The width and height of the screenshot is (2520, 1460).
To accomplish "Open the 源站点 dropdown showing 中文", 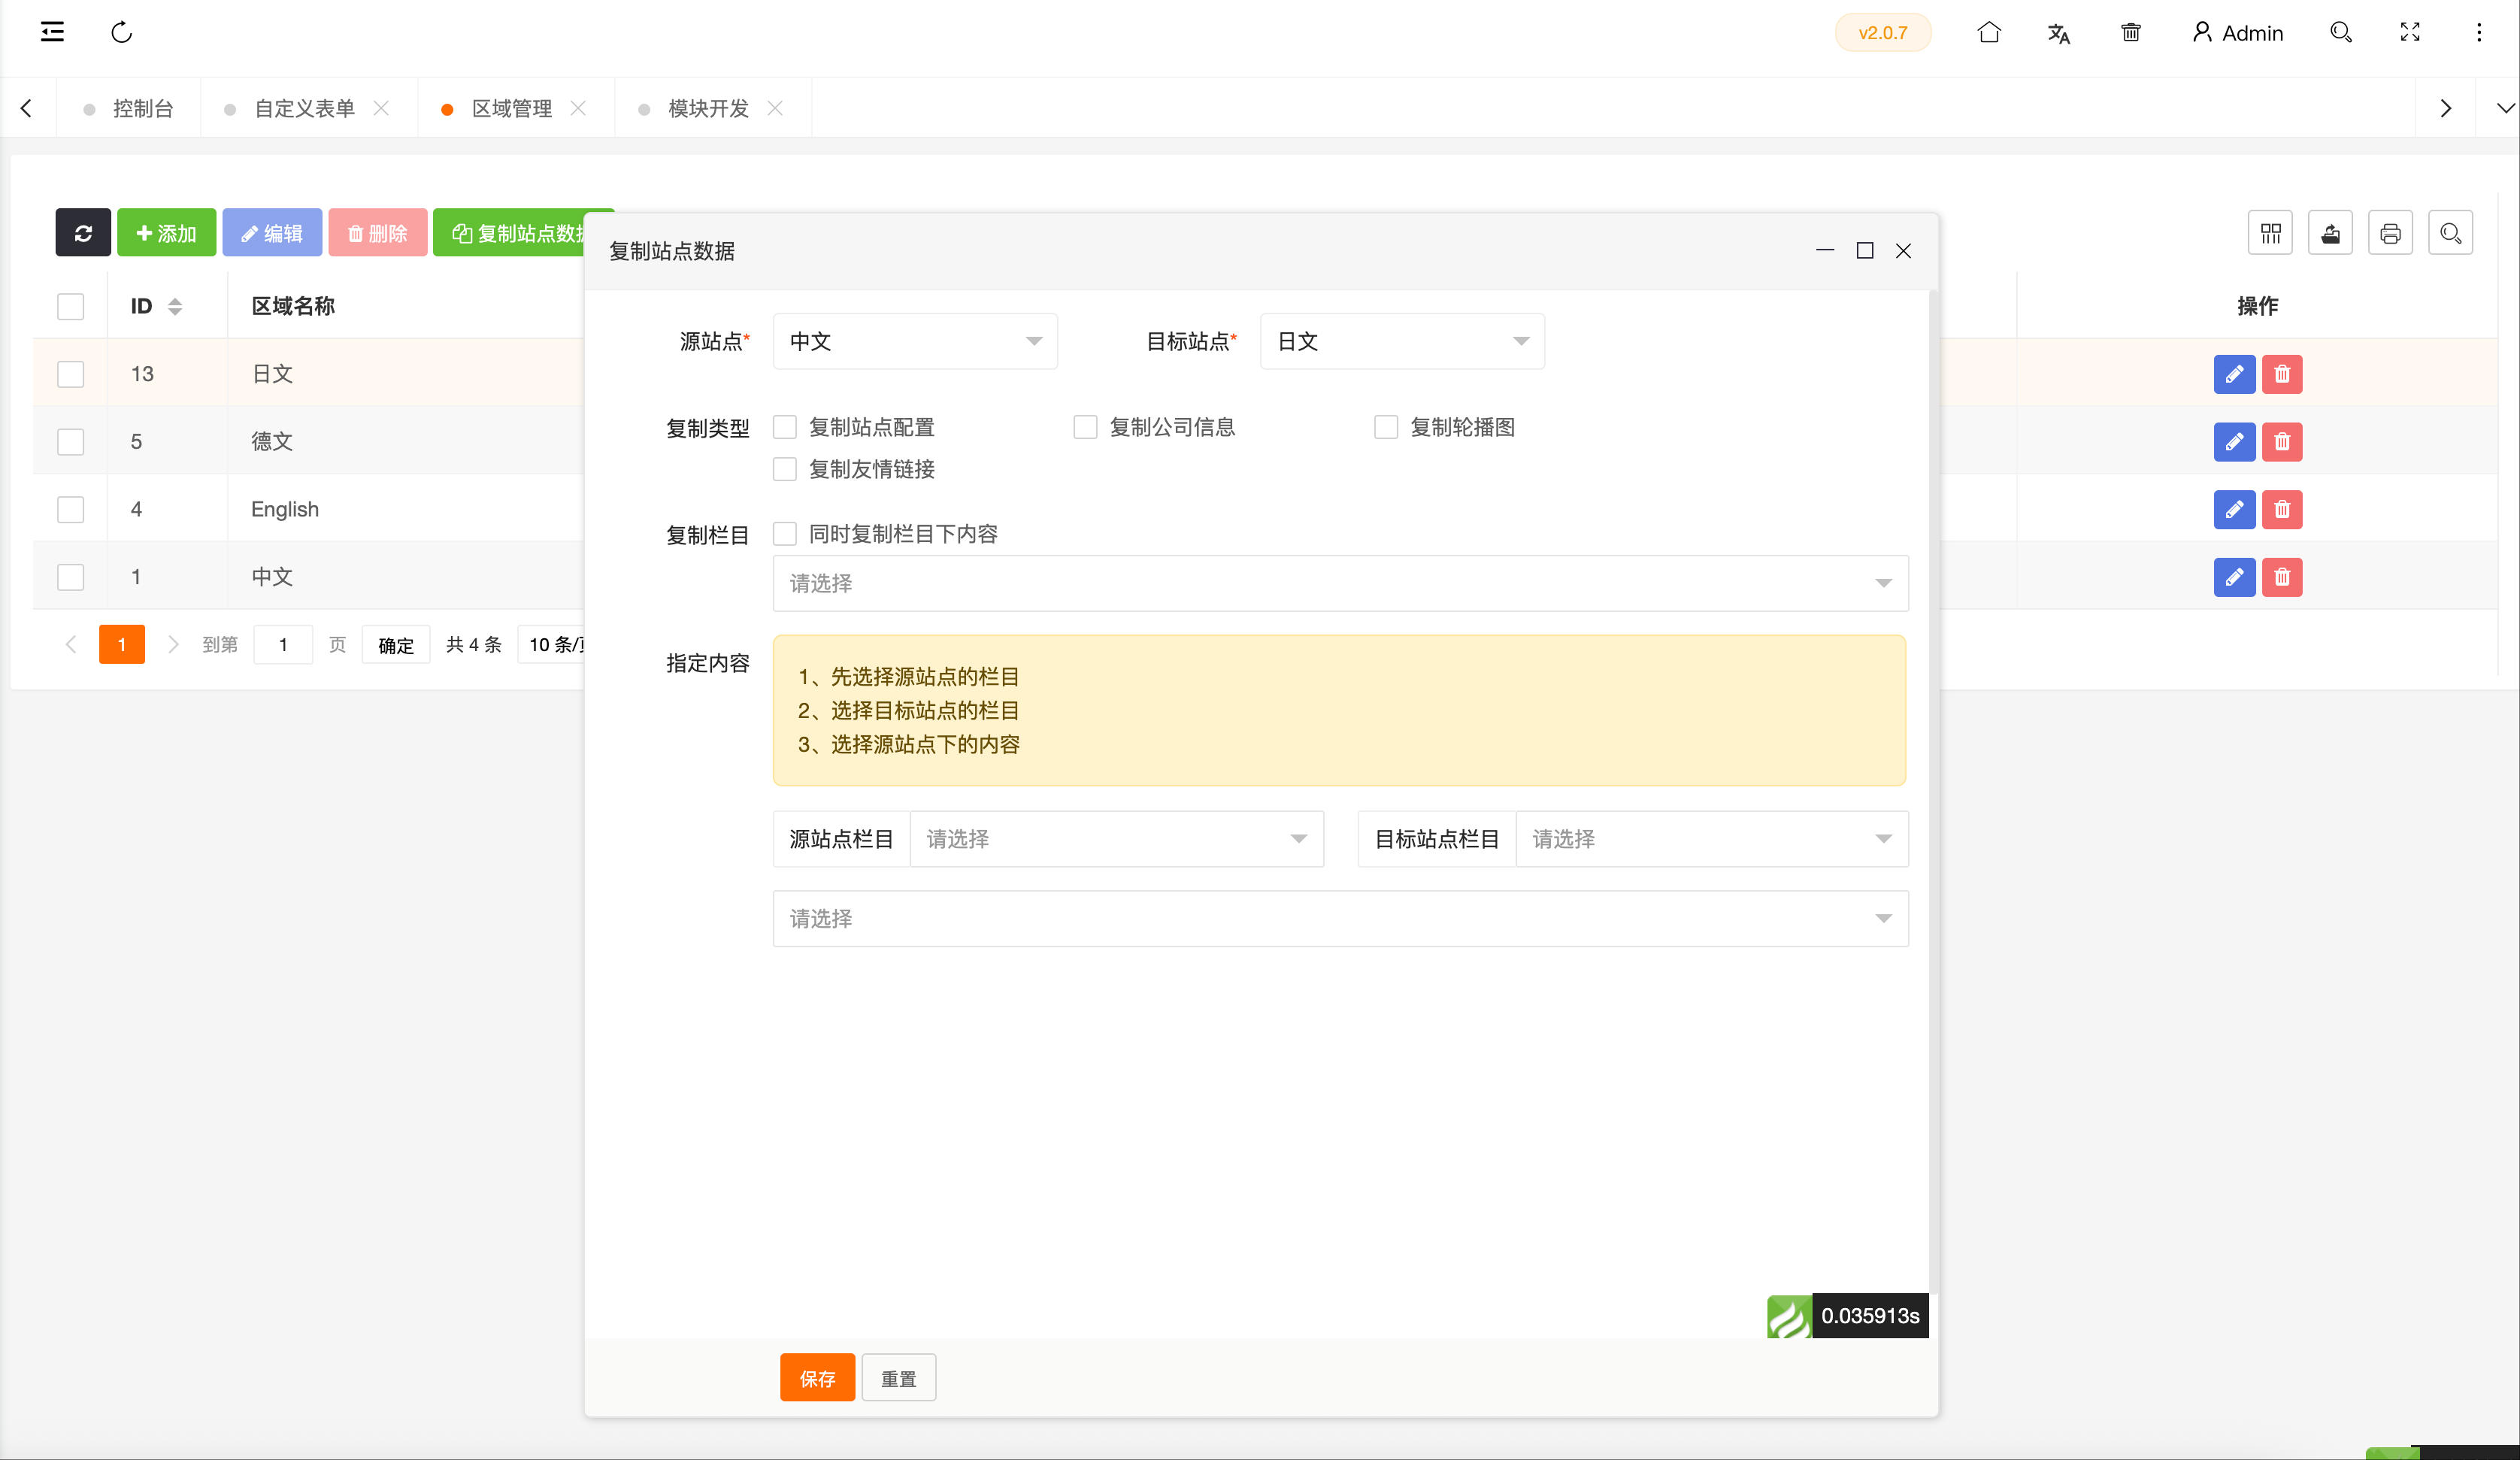I will coord(914,342).
